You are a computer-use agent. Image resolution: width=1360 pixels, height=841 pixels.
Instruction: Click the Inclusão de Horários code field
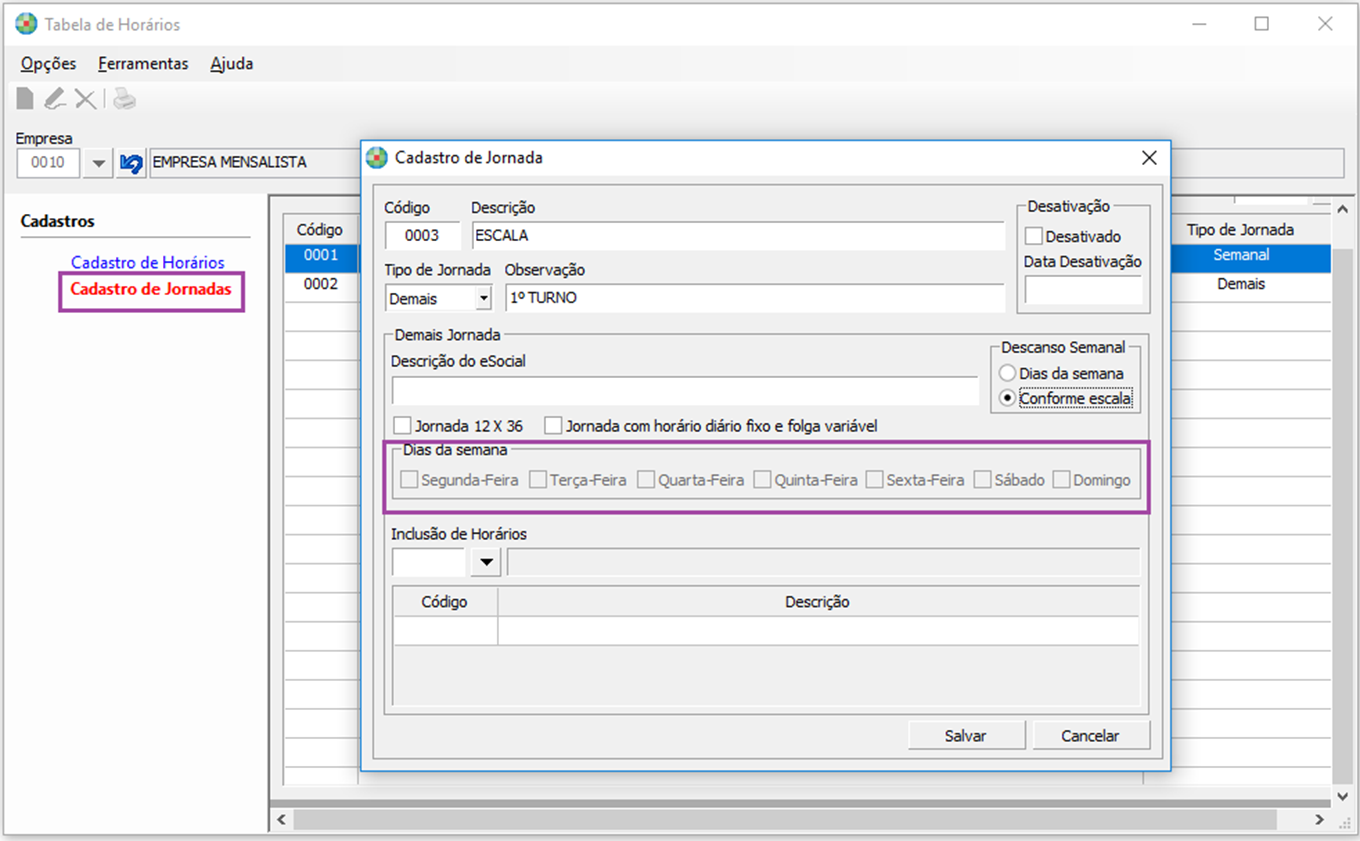point(429,562)
